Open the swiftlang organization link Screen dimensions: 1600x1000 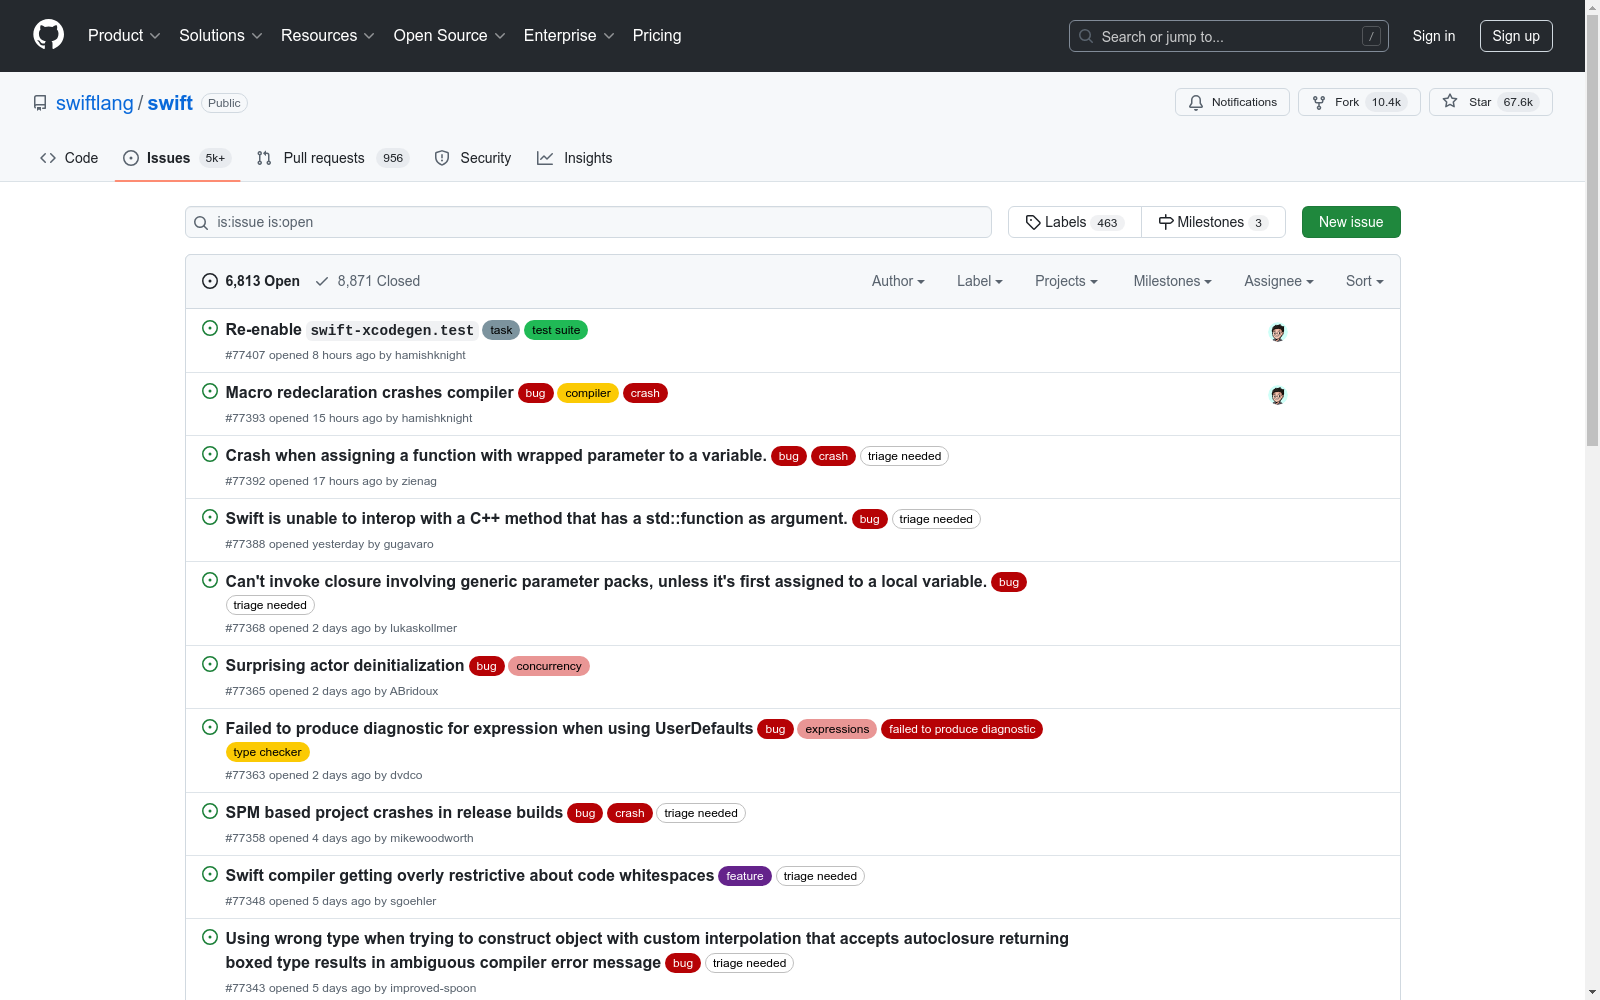tap(95, 103)
